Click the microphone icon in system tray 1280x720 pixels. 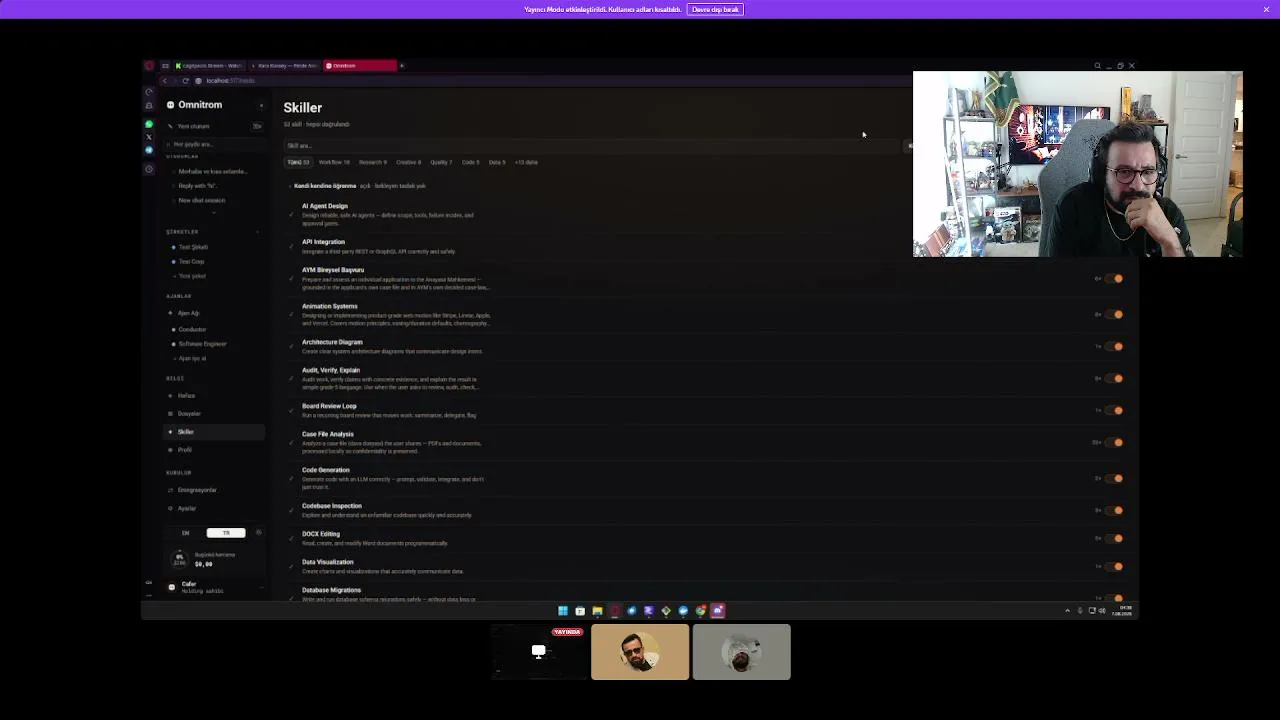(1079, 611)
